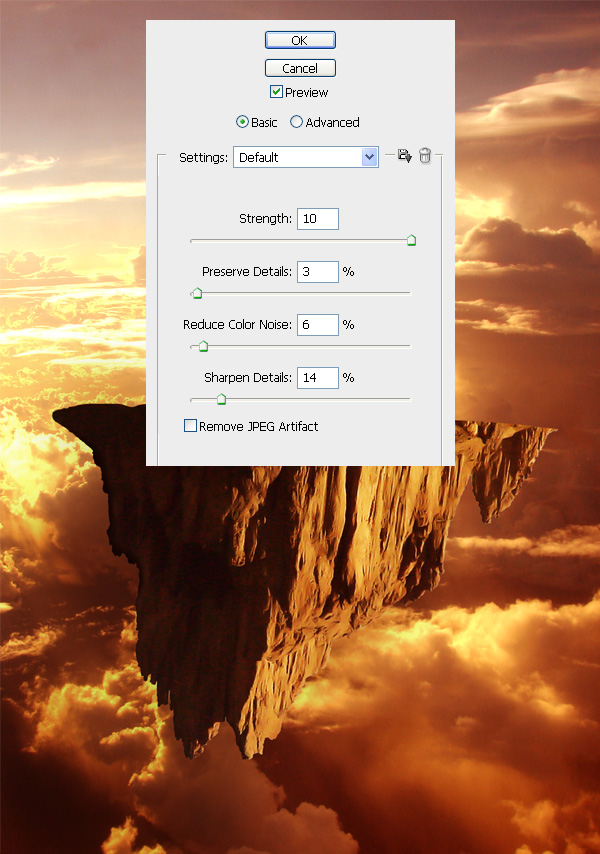Enable Remove JPEG Artifact checkbox

pos(190,425)
